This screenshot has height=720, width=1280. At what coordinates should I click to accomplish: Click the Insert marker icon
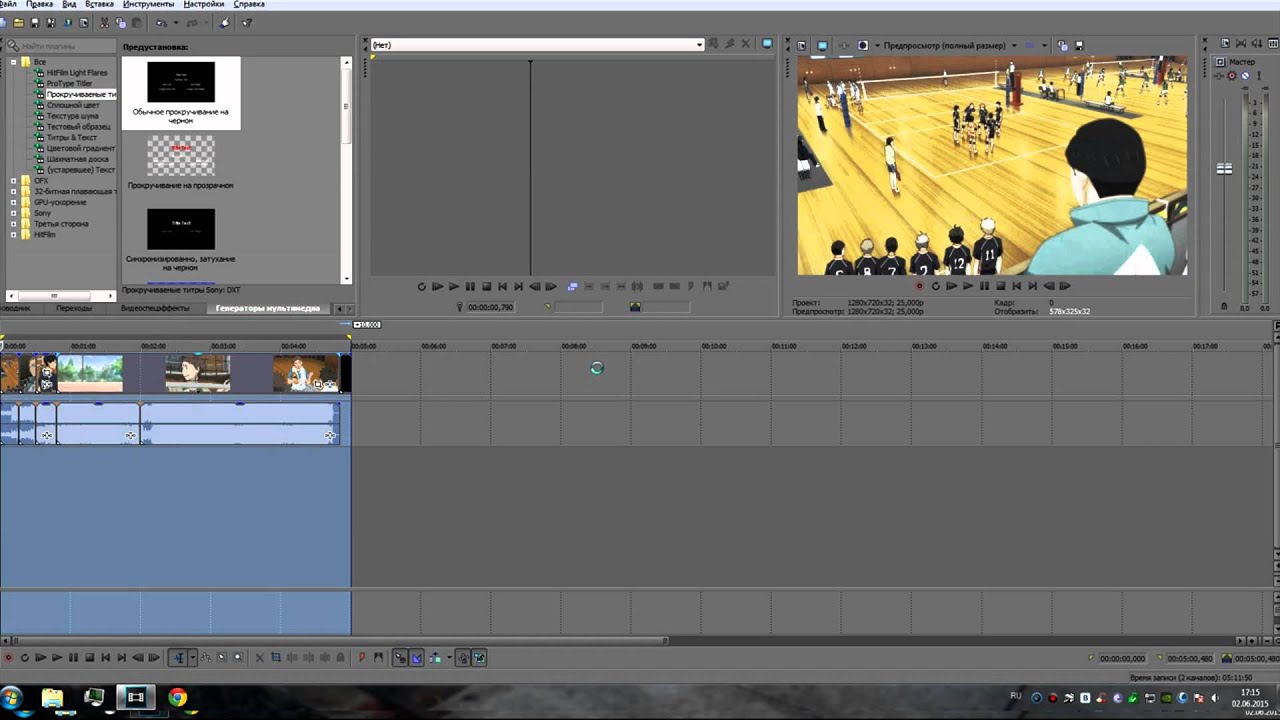point(362,657)
